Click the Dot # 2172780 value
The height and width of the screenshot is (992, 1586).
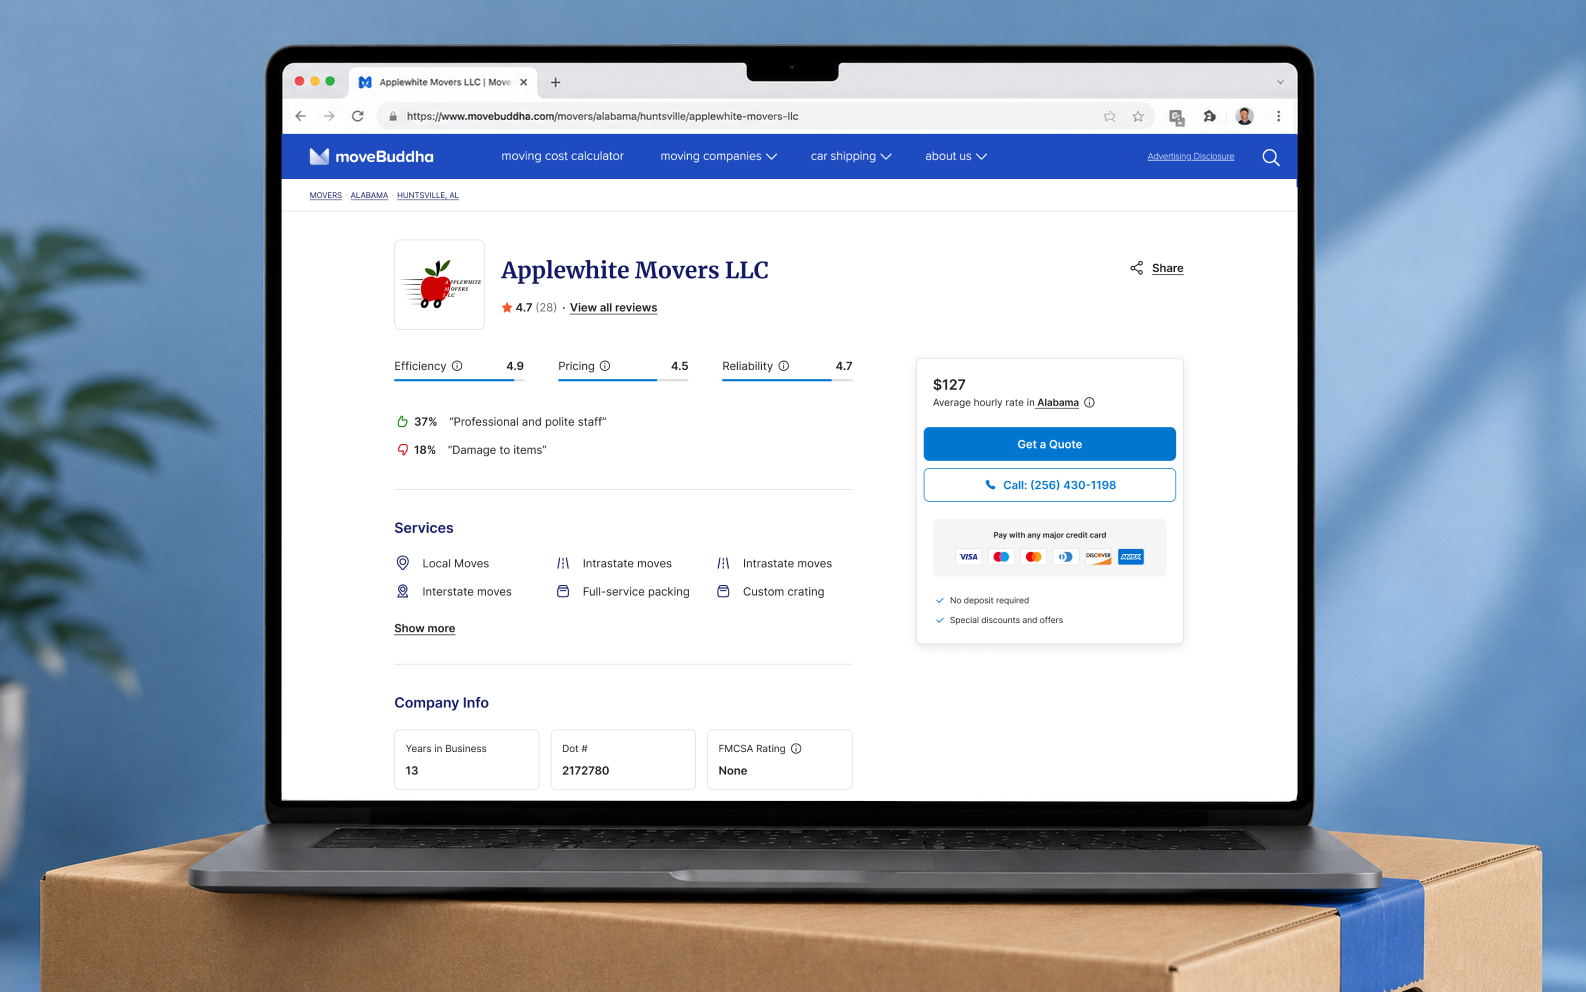[586, 771]
